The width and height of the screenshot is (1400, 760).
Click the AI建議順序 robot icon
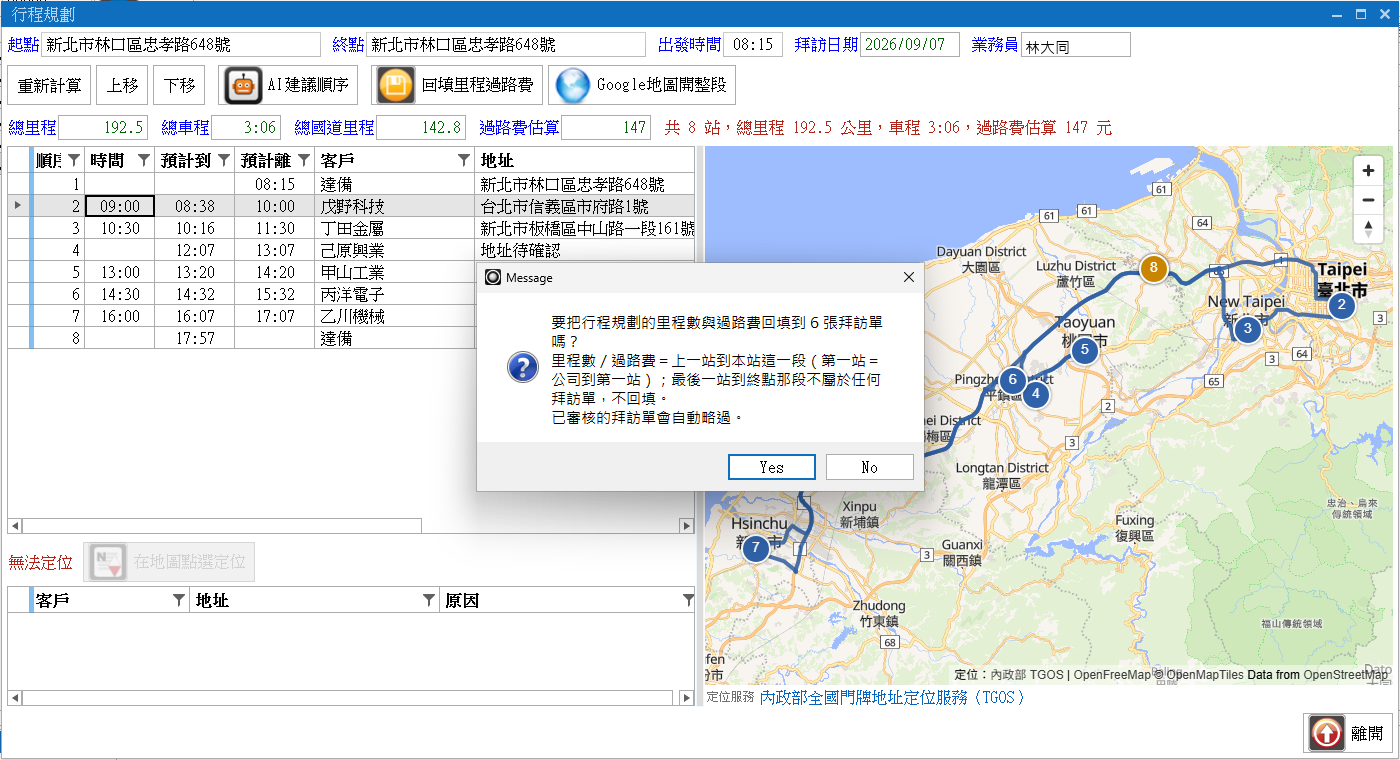(x=243, y=85)
